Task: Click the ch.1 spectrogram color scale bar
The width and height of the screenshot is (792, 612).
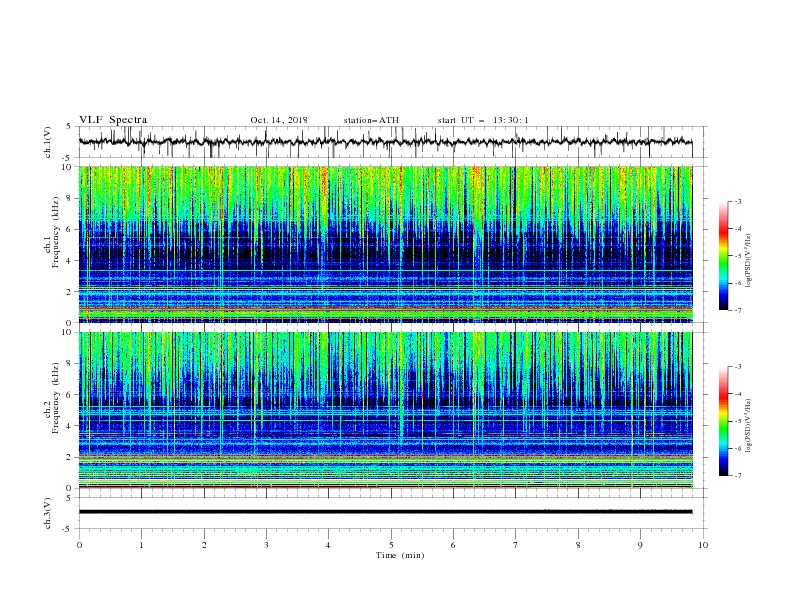Action: [x=724, y=256]
